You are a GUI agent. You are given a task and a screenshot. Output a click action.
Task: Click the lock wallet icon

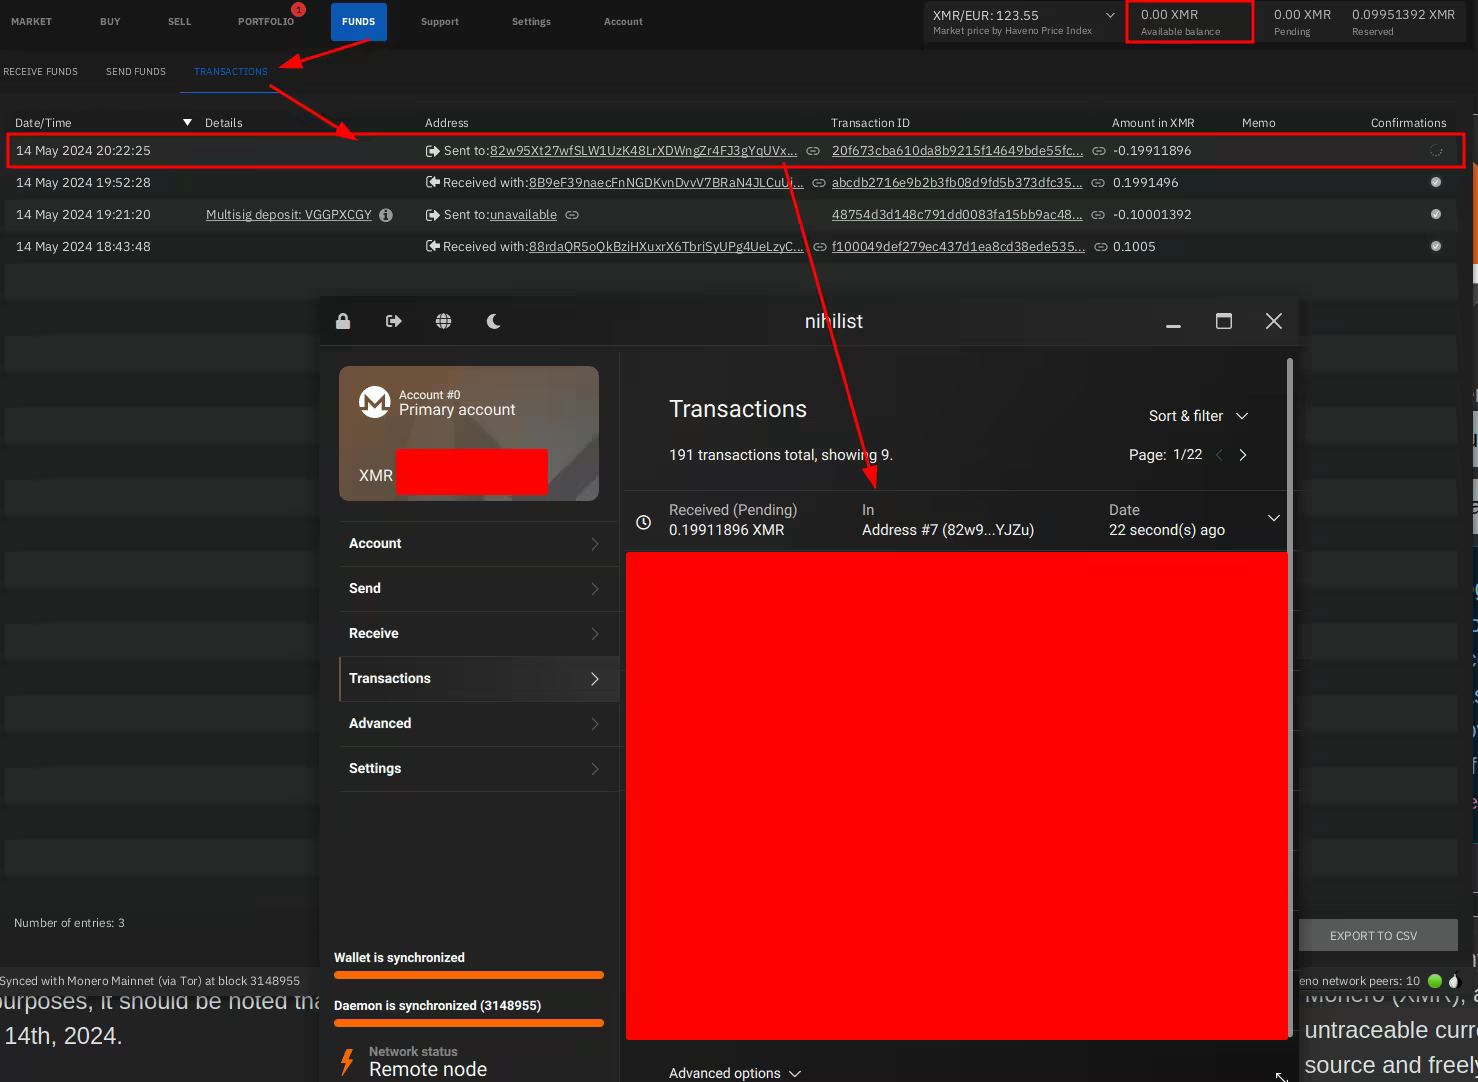coord(343,321)
